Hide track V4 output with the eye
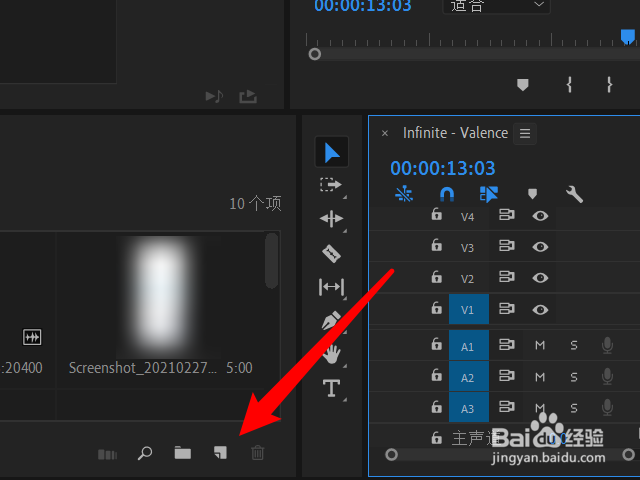The width and height of the screenshot is (640, 480). [540, 216]
